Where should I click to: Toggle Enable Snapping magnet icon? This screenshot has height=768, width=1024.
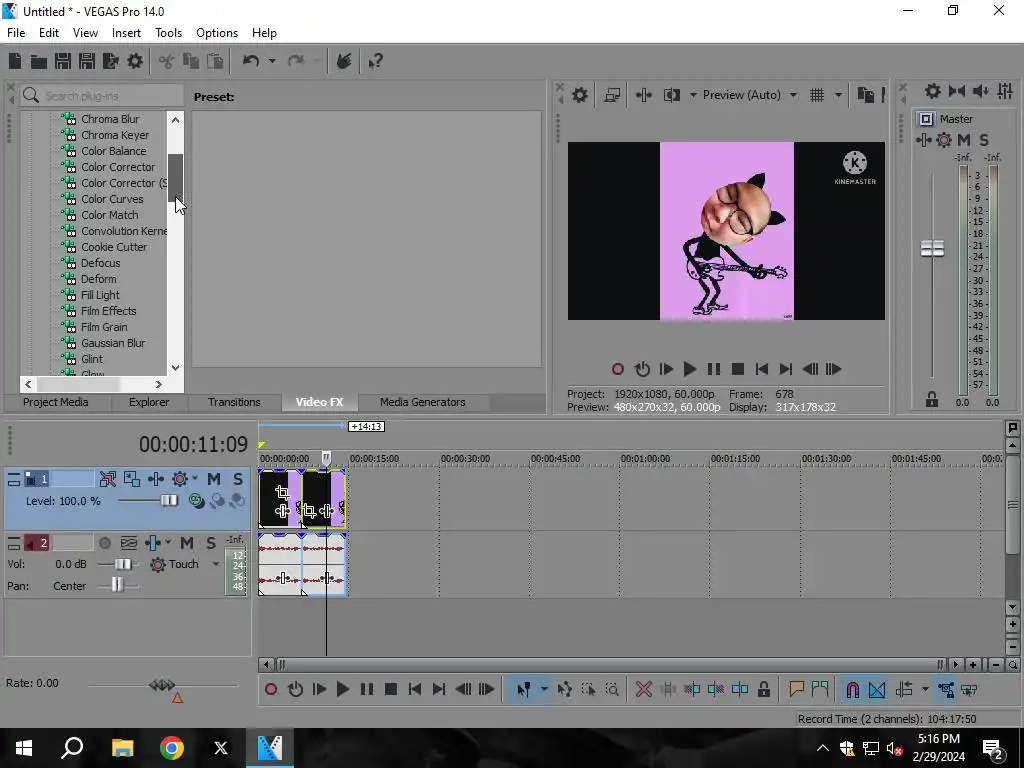852,689
